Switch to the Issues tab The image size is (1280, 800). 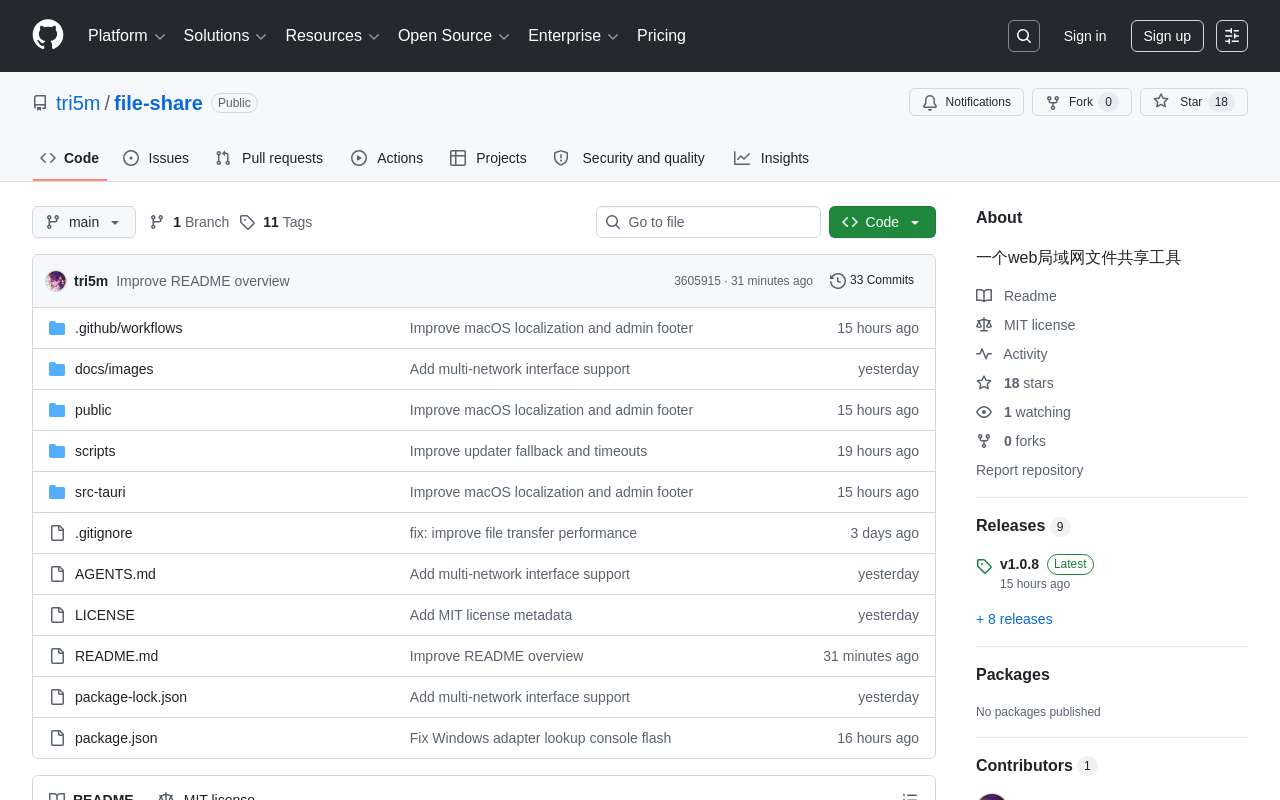156,158
